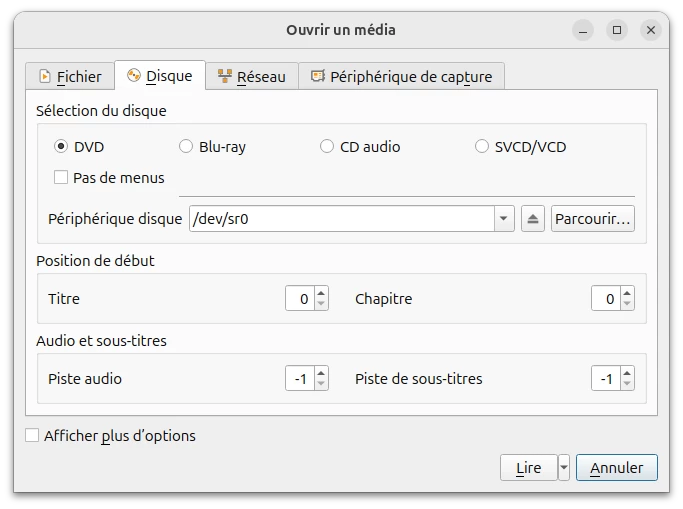The image size is (683, 509).
Task: Click the disc eject icon button
Action: coord(532,219)
